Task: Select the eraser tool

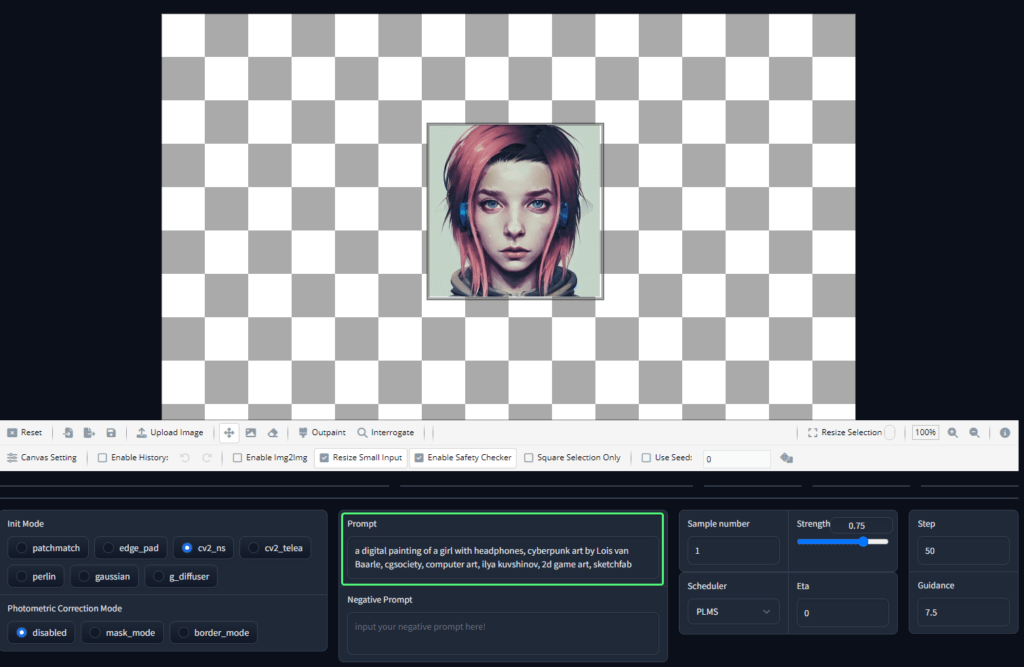Action: click(271, 432)
